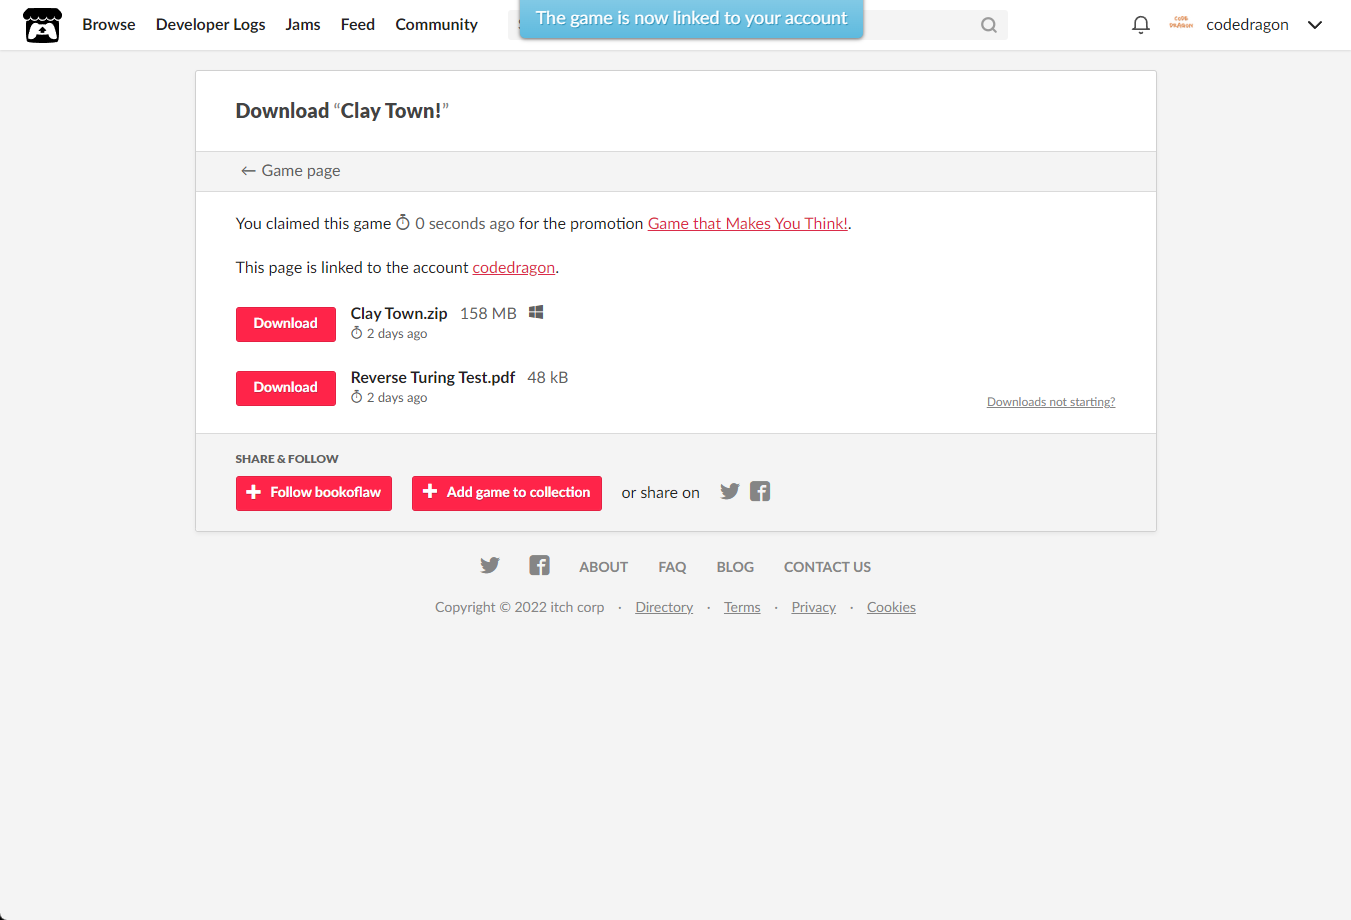Open itch.io Facebook in footer
1351x920 pixels.
[x=540, y=565]
